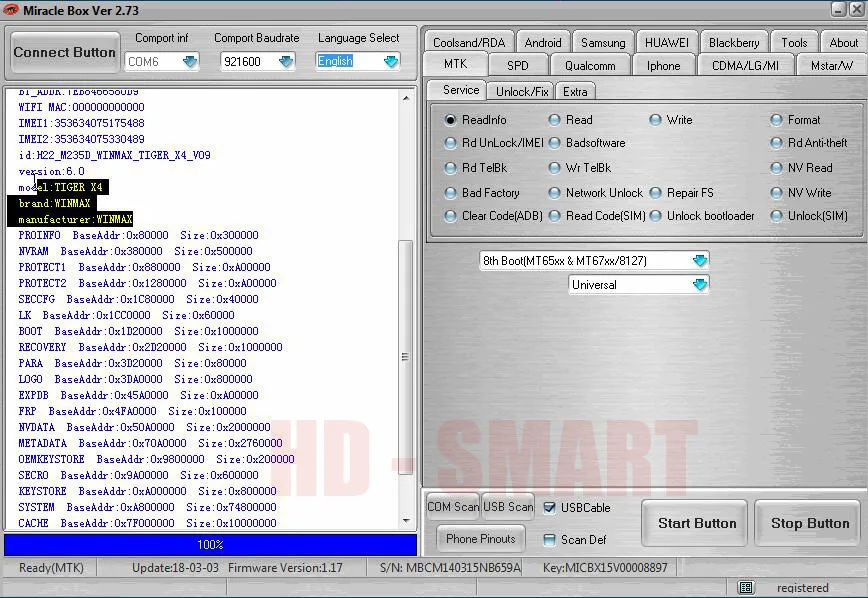
Task: Click the status bar keyboard icon near registered
Action: click(746, 587)
